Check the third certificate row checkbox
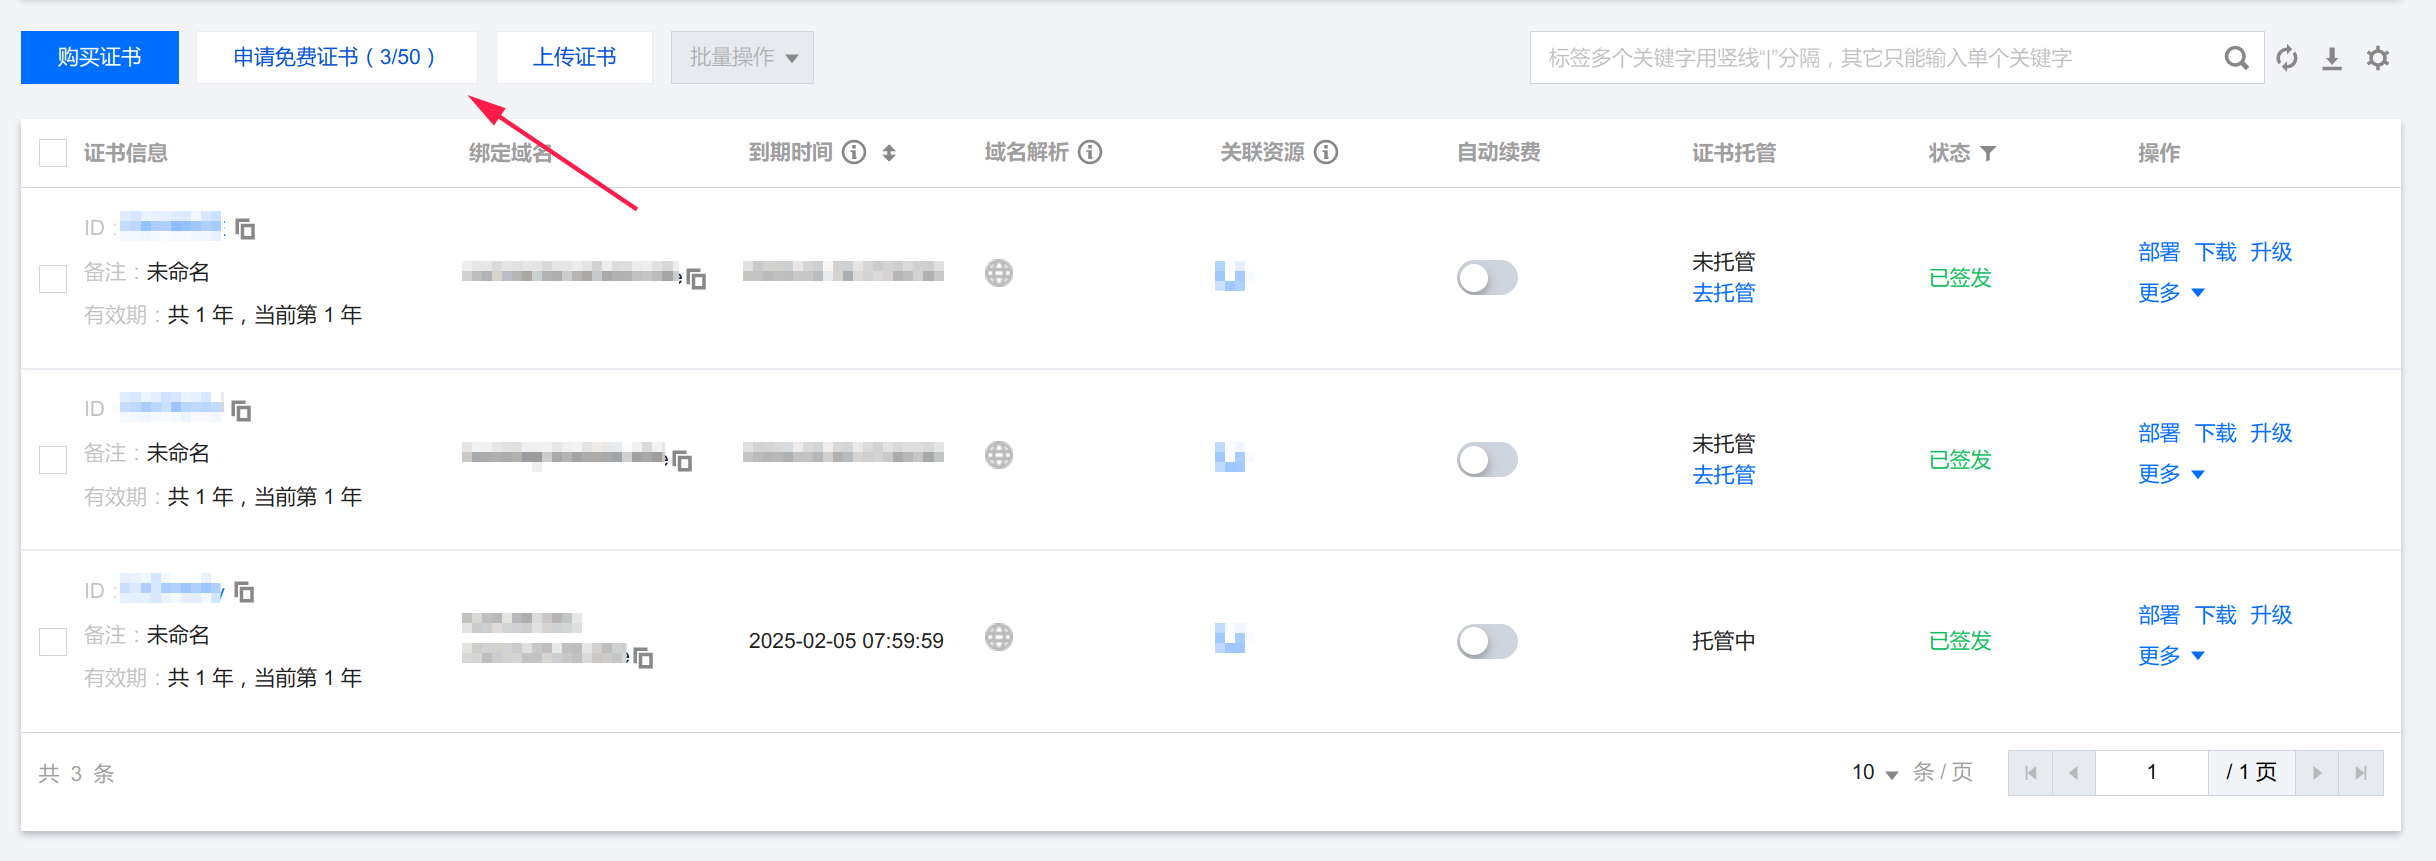 (53, 641)
